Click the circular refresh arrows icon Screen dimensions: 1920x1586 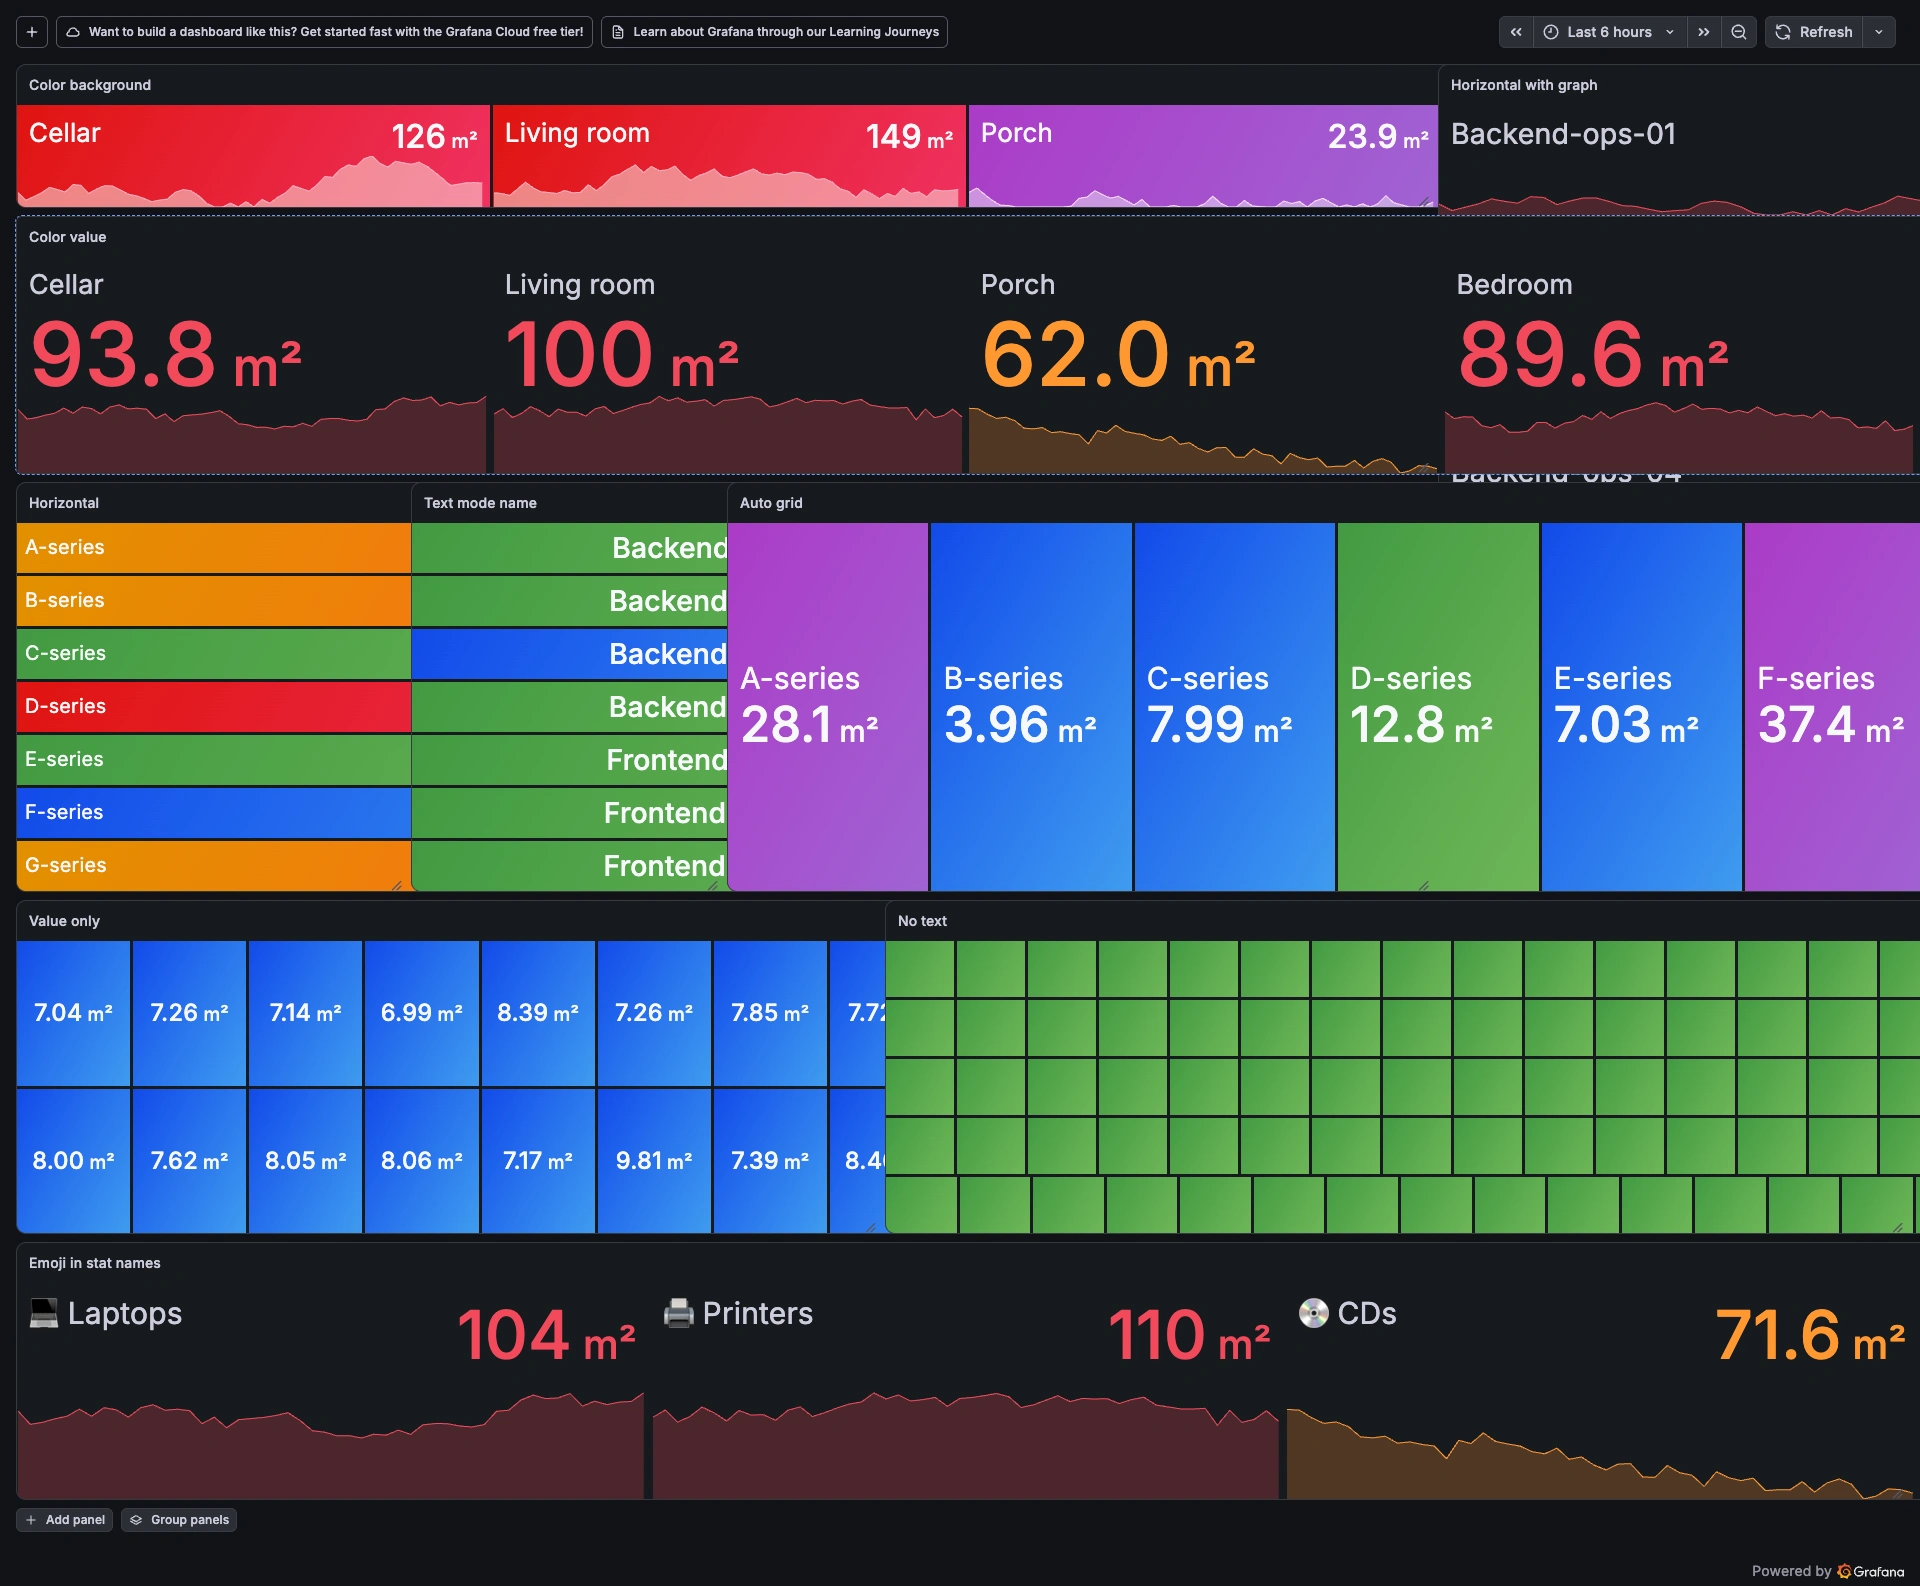tap(1783, 32)
